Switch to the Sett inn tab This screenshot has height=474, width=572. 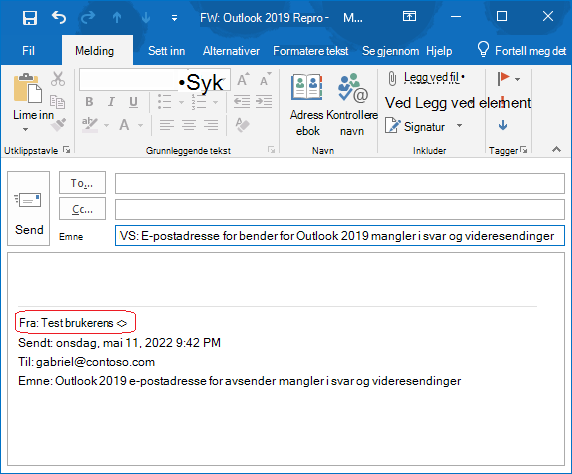[x=166, y=51]
